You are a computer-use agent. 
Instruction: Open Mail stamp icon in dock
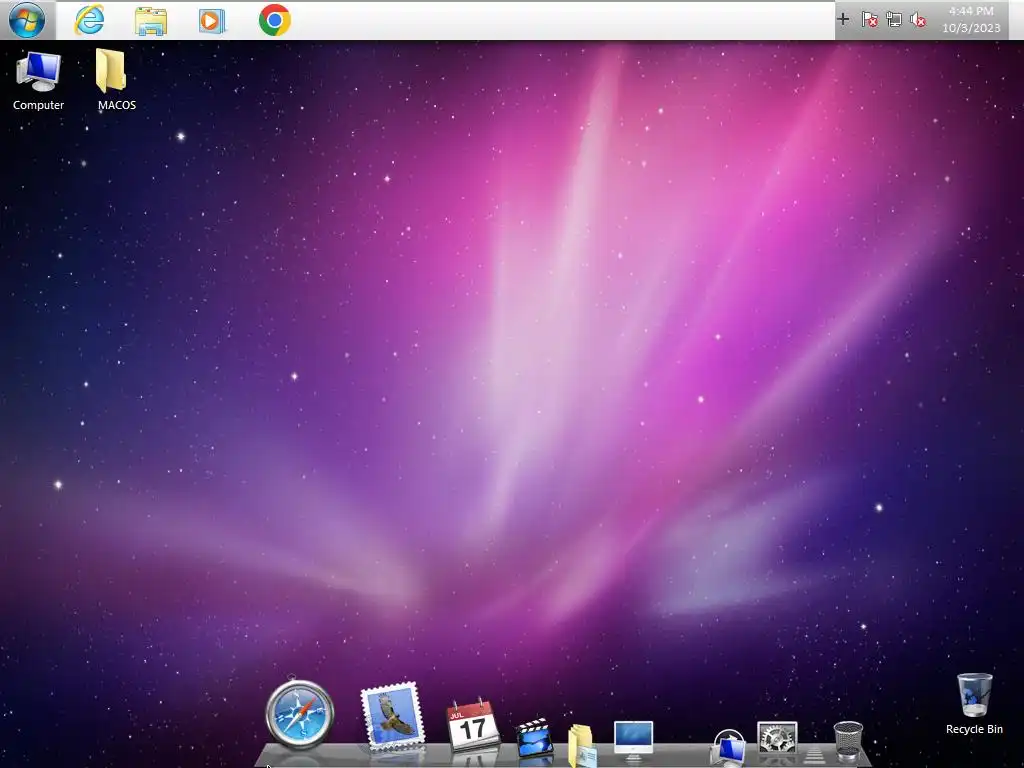tap(392, 716)
